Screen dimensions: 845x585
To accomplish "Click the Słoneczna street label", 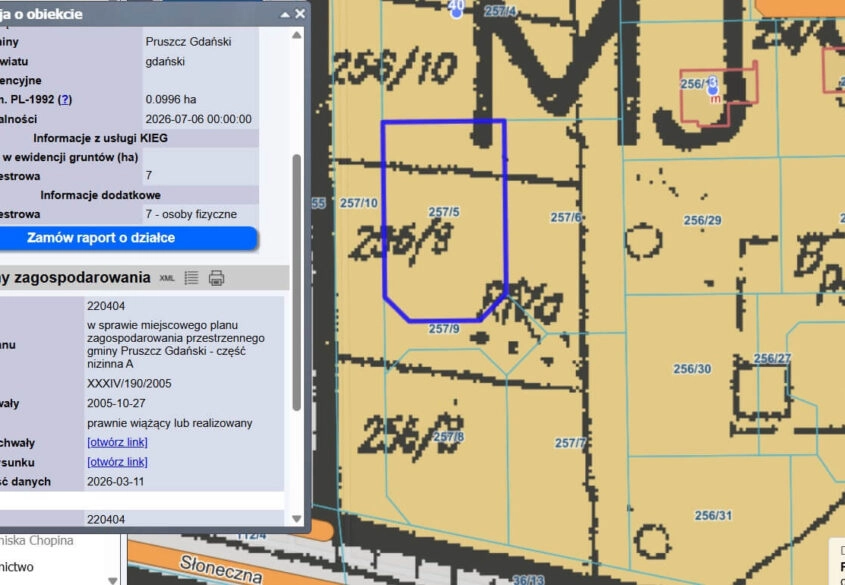I will click(221, 569).
